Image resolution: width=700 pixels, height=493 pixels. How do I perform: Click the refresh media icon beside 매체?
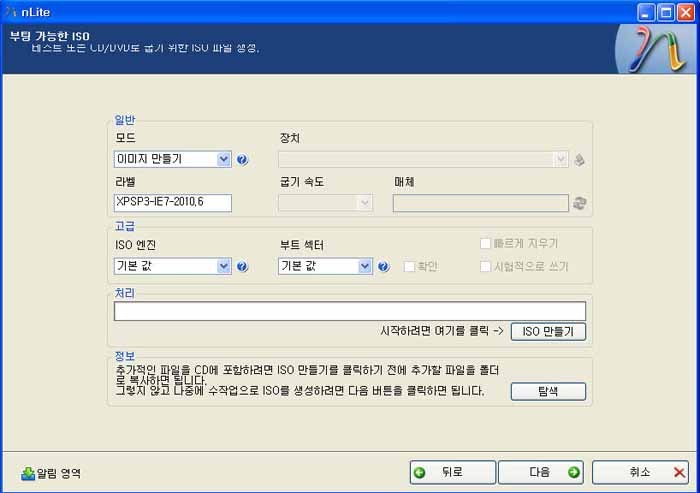point(579,203)
